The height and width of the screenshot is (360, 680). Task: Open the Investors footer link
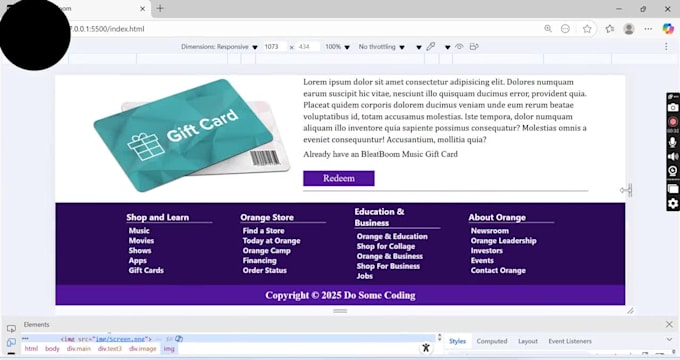tap(487, 251)
